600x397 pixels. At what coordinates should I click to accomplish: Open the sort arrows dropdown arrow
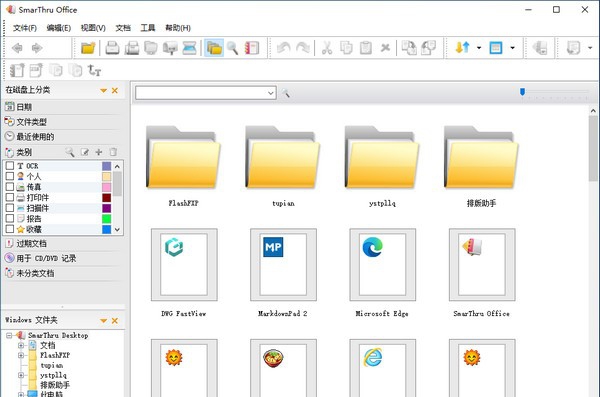tap(479, 48)
